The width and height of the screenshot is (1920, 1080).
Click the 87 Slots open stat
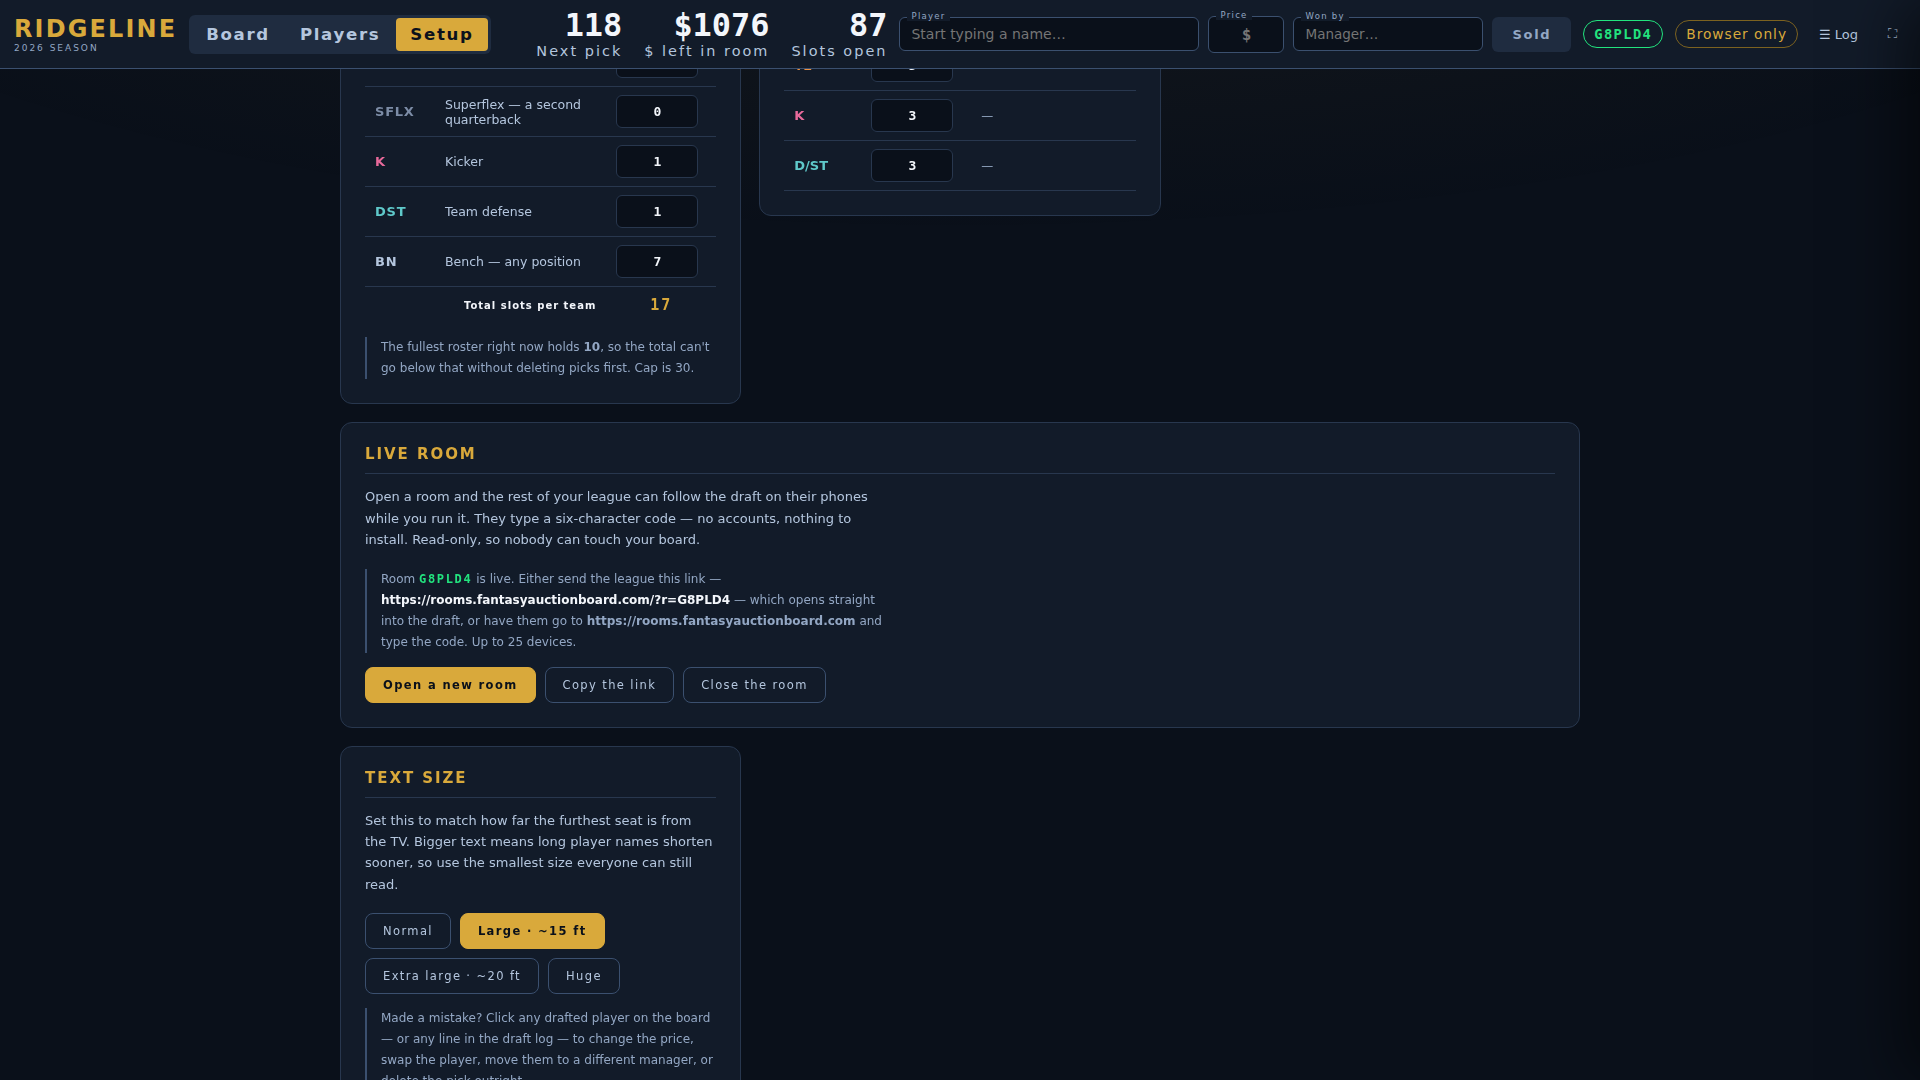[x=839, y=34]
